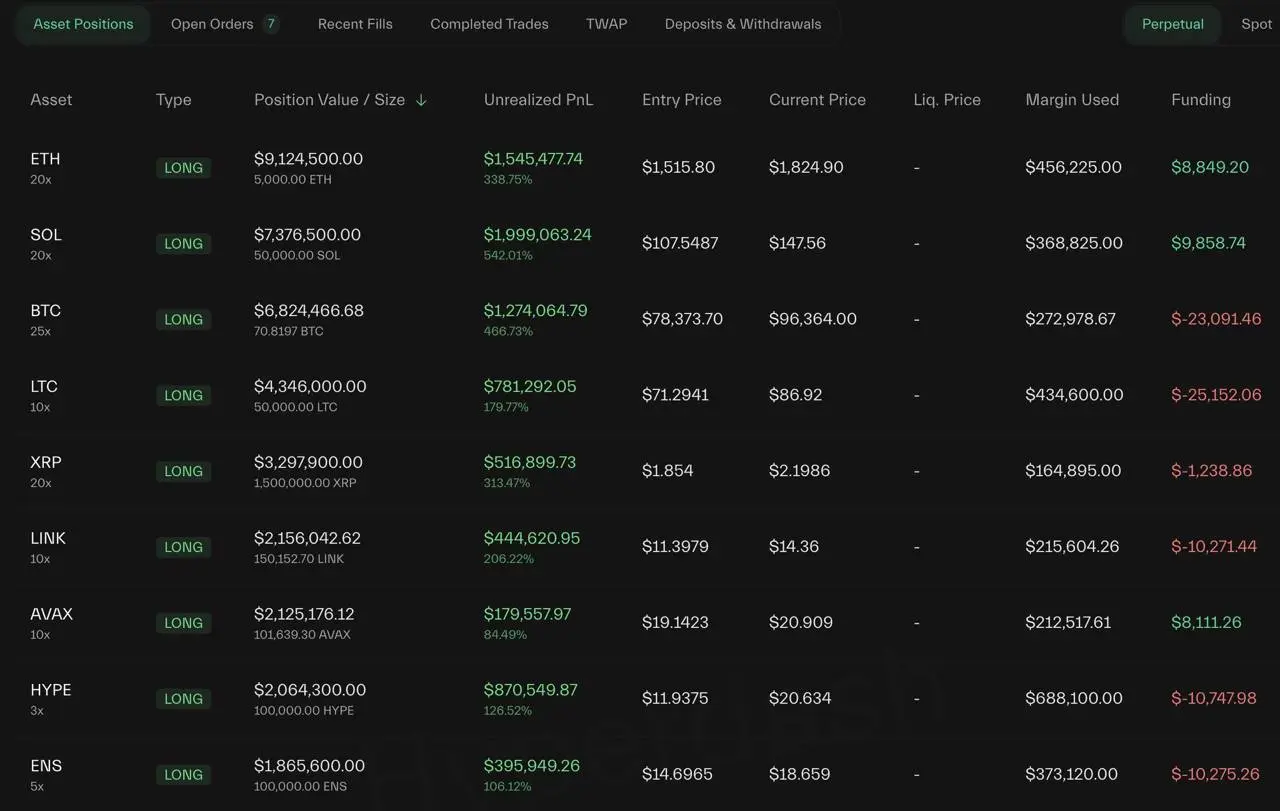Click ETH position value $9,124,500.00
Image resolution: width=1280 pixels, height=811 pixels.
308,159
